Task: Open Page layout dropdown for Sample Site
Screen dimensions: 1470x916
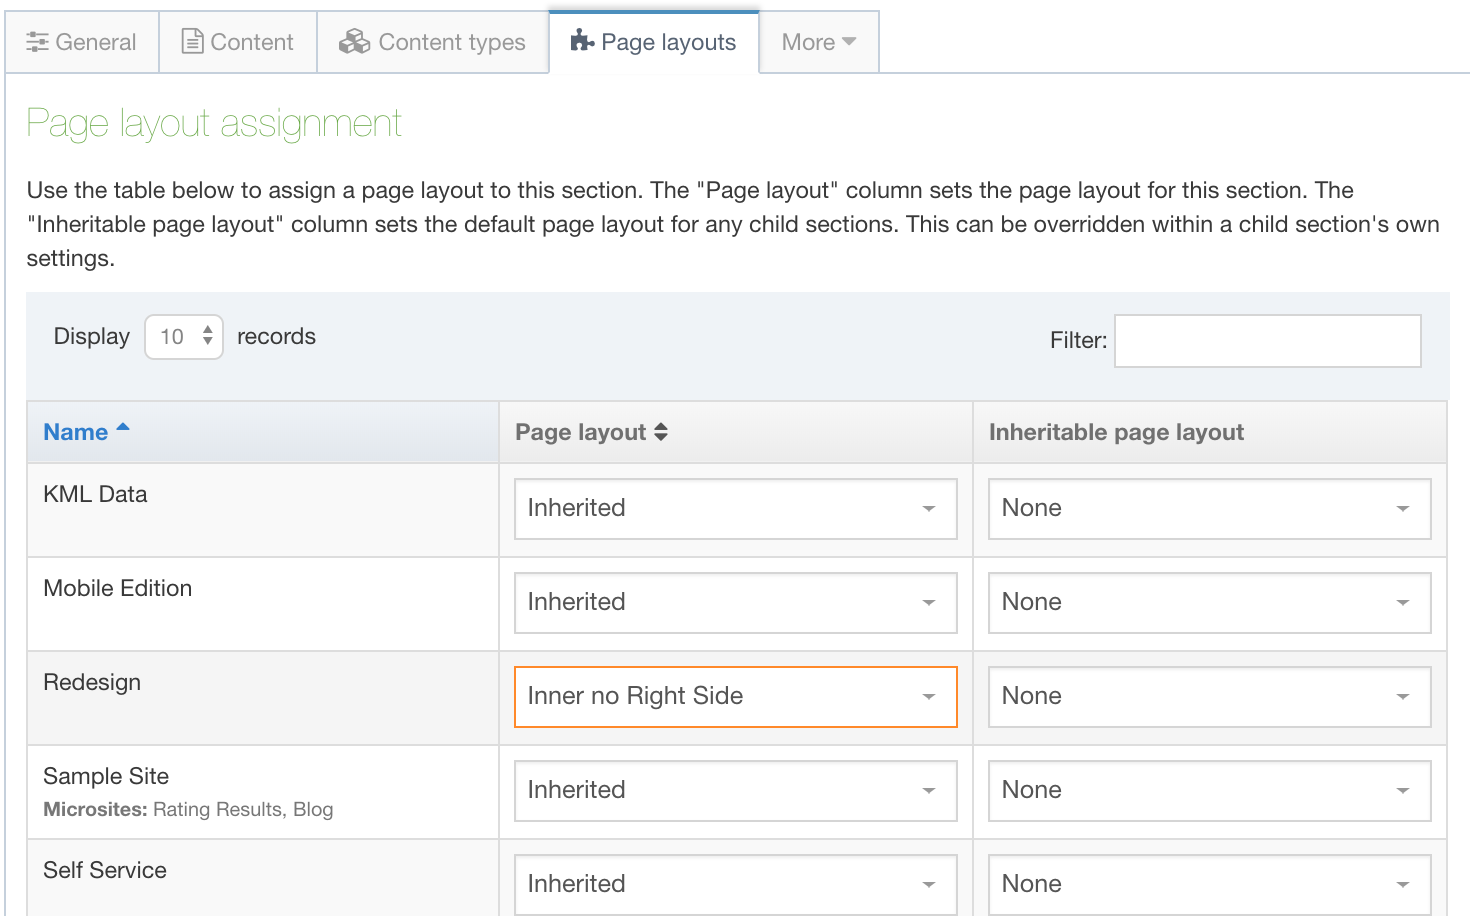Action: 735,791
